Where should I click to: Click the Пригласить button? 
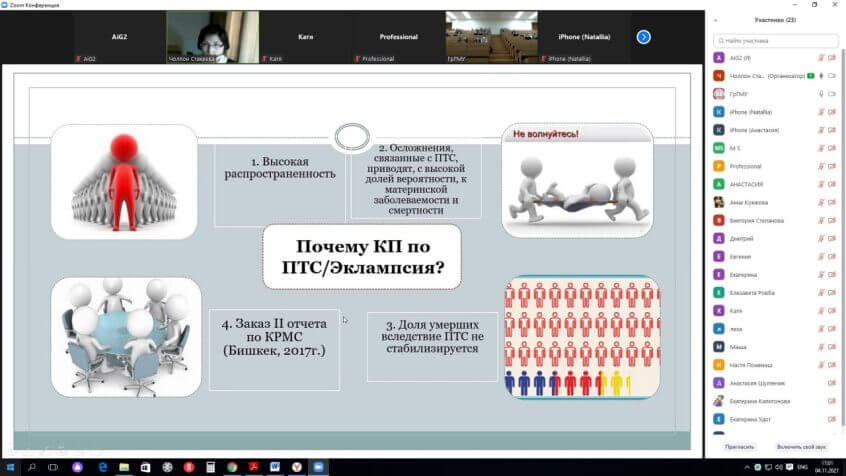coord(739,446)
